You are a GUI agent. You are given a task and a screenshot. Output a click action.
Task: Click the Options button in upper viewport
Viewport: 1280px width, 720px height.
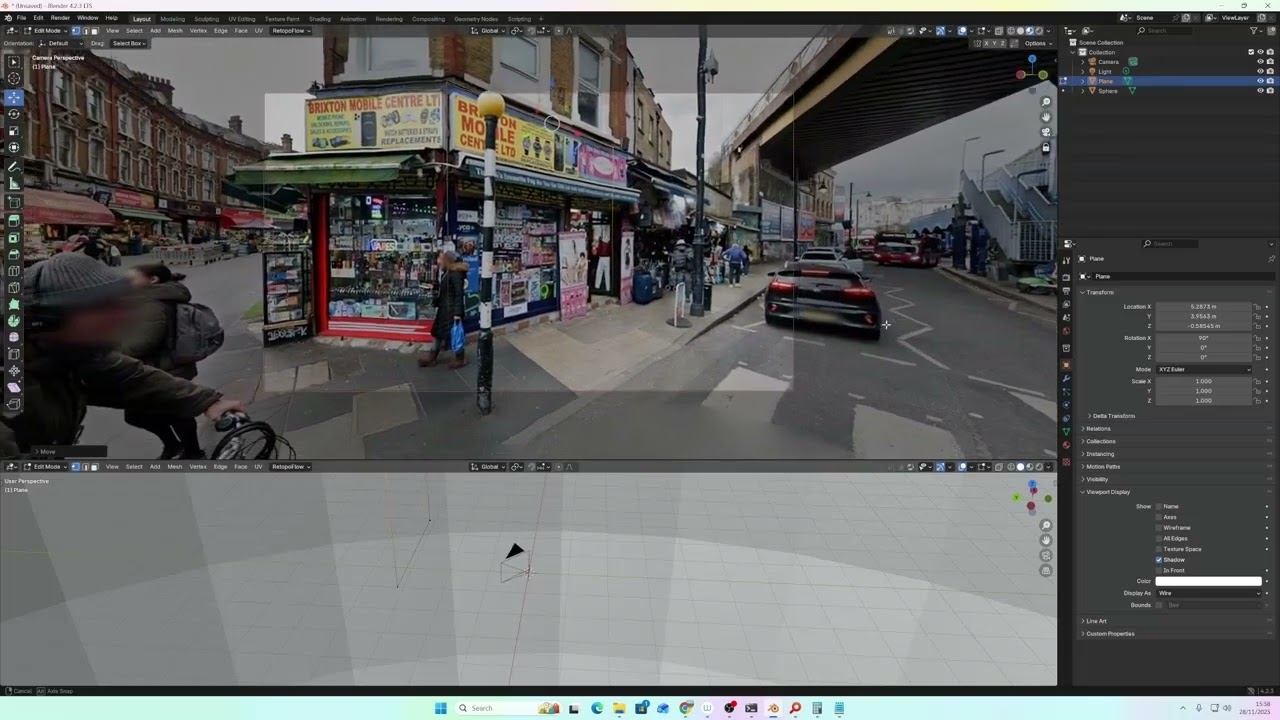(1037, 43)
